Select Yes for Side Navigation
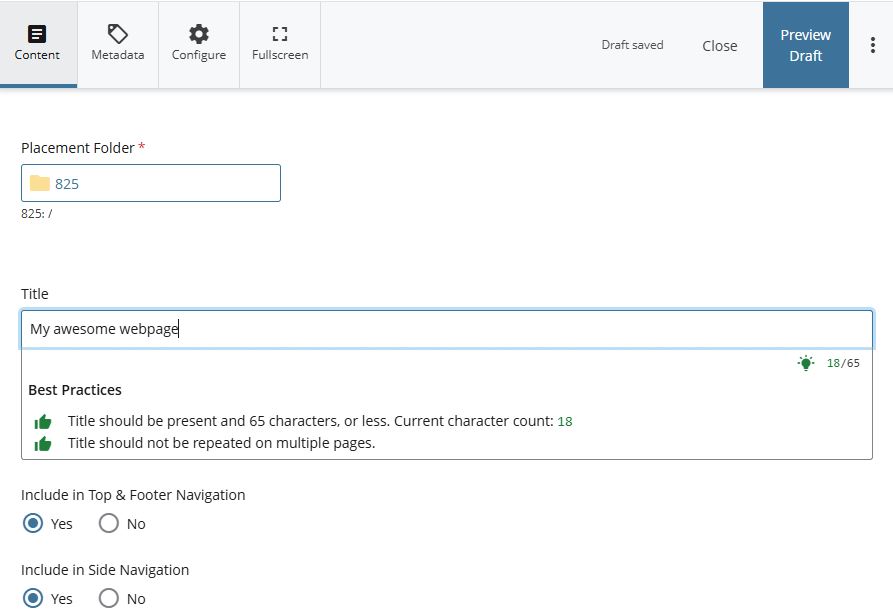 pyautogui.click(x=33, y=598)
